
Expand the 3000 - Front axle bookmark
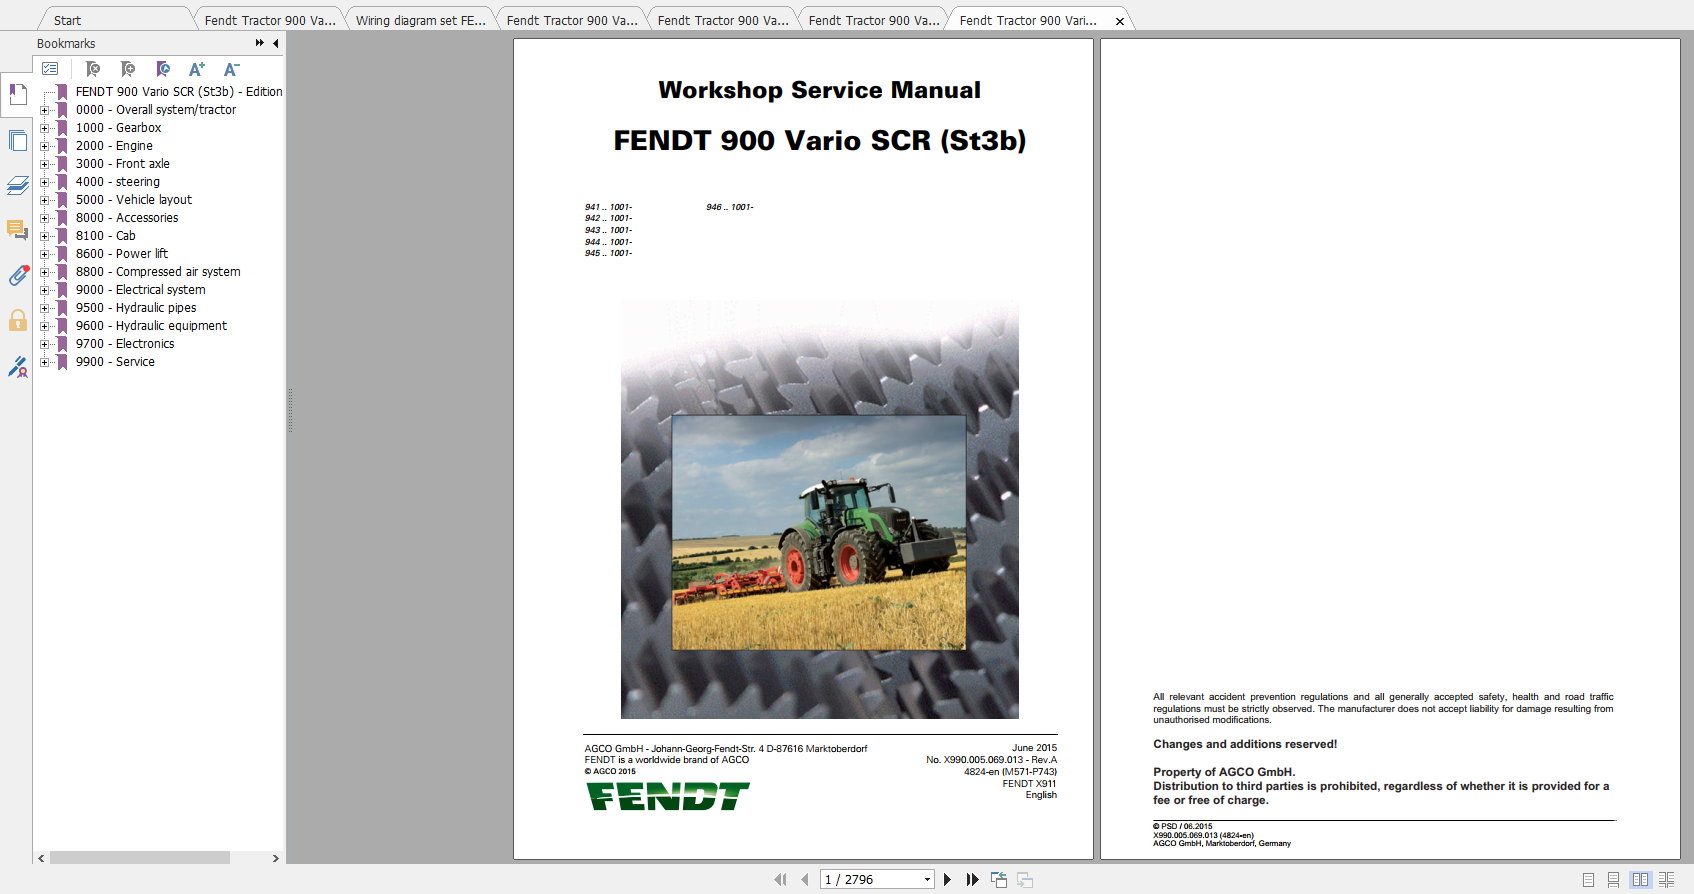[44, 164]
